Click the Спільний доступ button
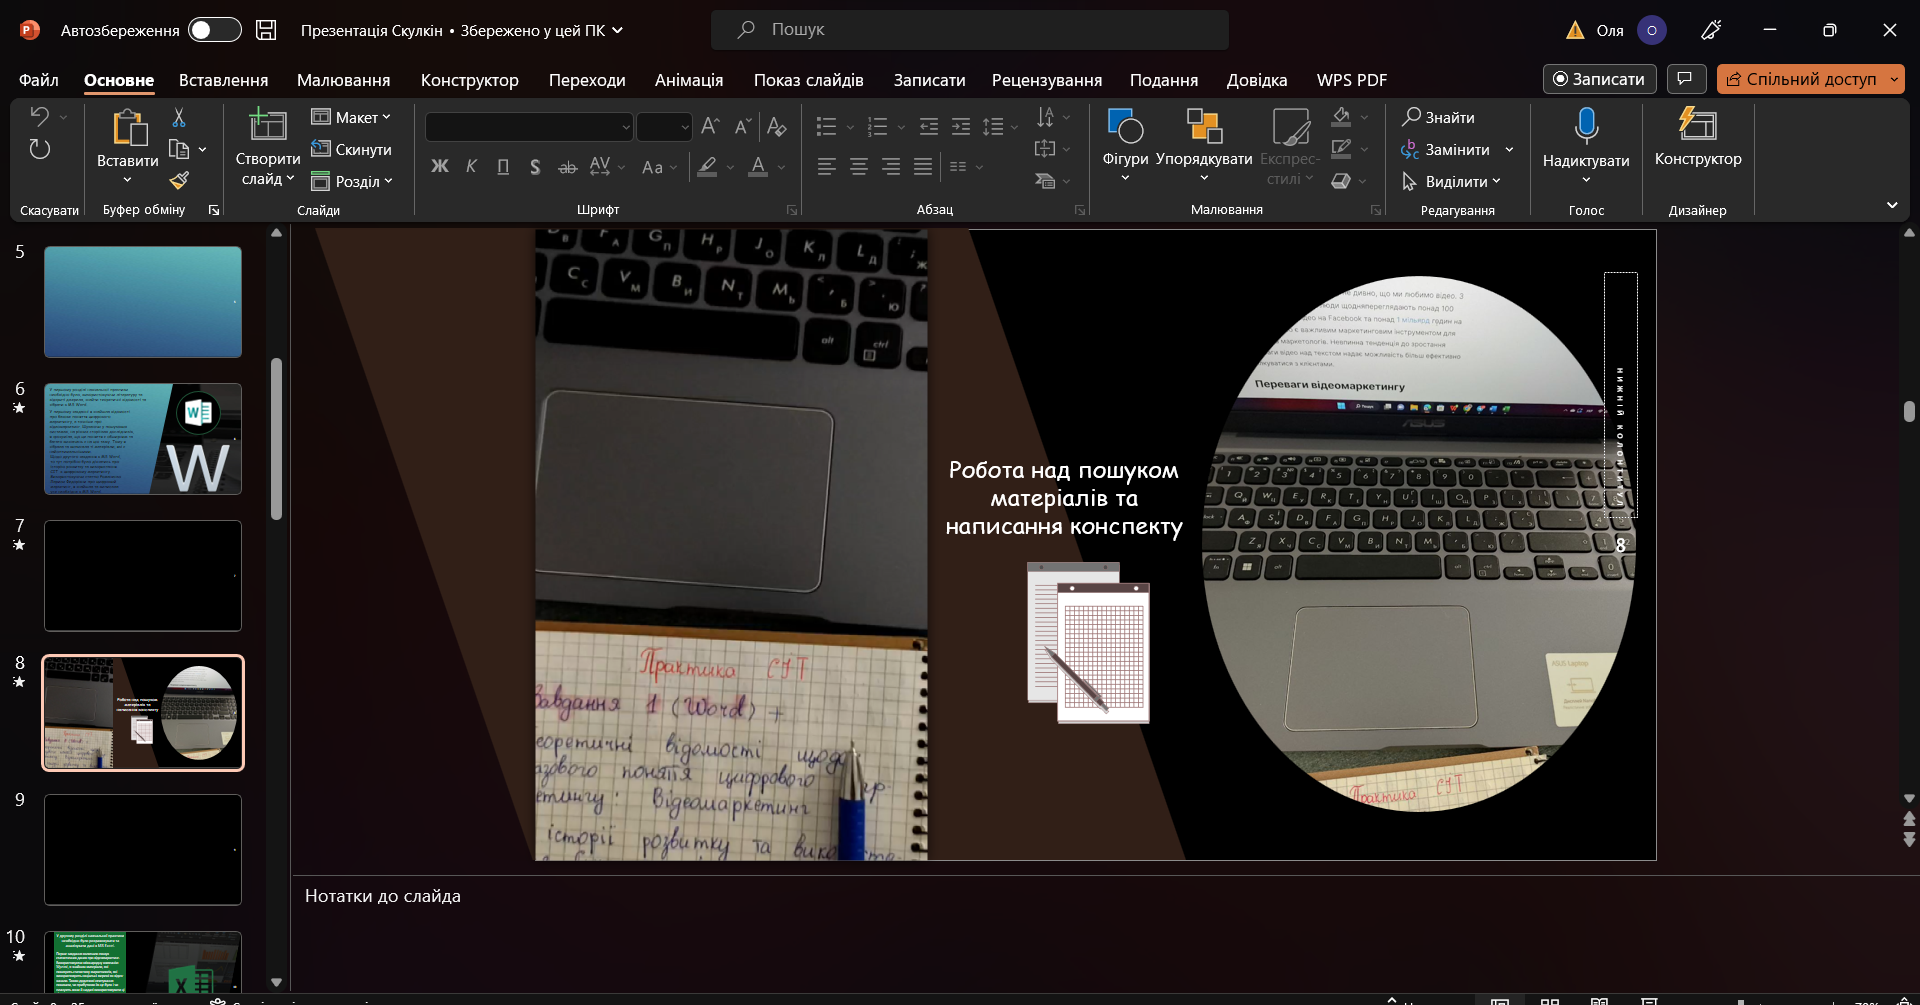1920x1005 pixels. (1810, 79)
